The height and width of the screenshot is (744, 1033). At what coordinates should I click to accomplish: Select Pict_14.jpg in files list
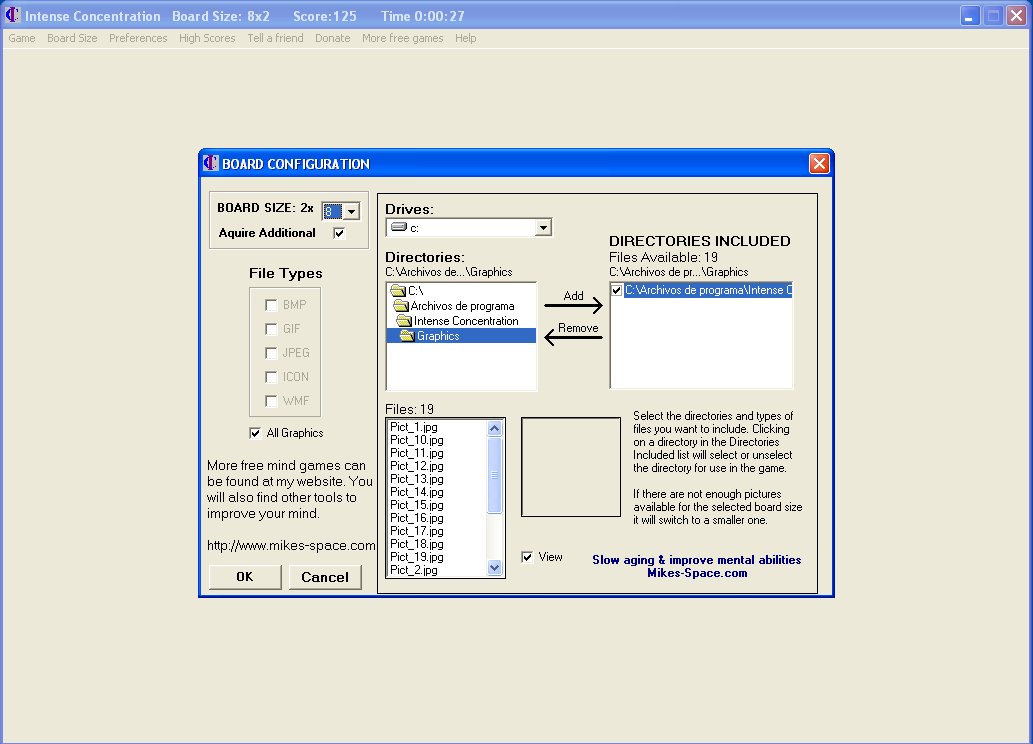click(416, 492)
